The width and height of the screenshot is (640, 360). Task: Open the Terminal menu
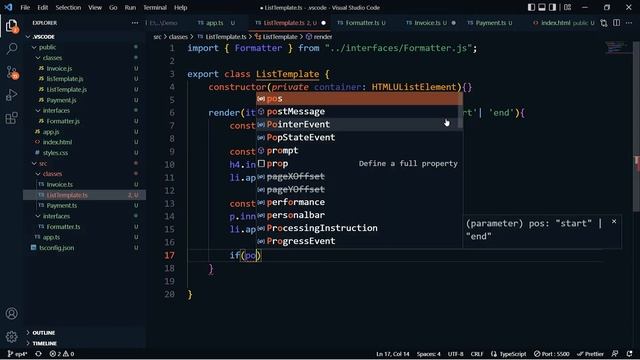point(155,7)
